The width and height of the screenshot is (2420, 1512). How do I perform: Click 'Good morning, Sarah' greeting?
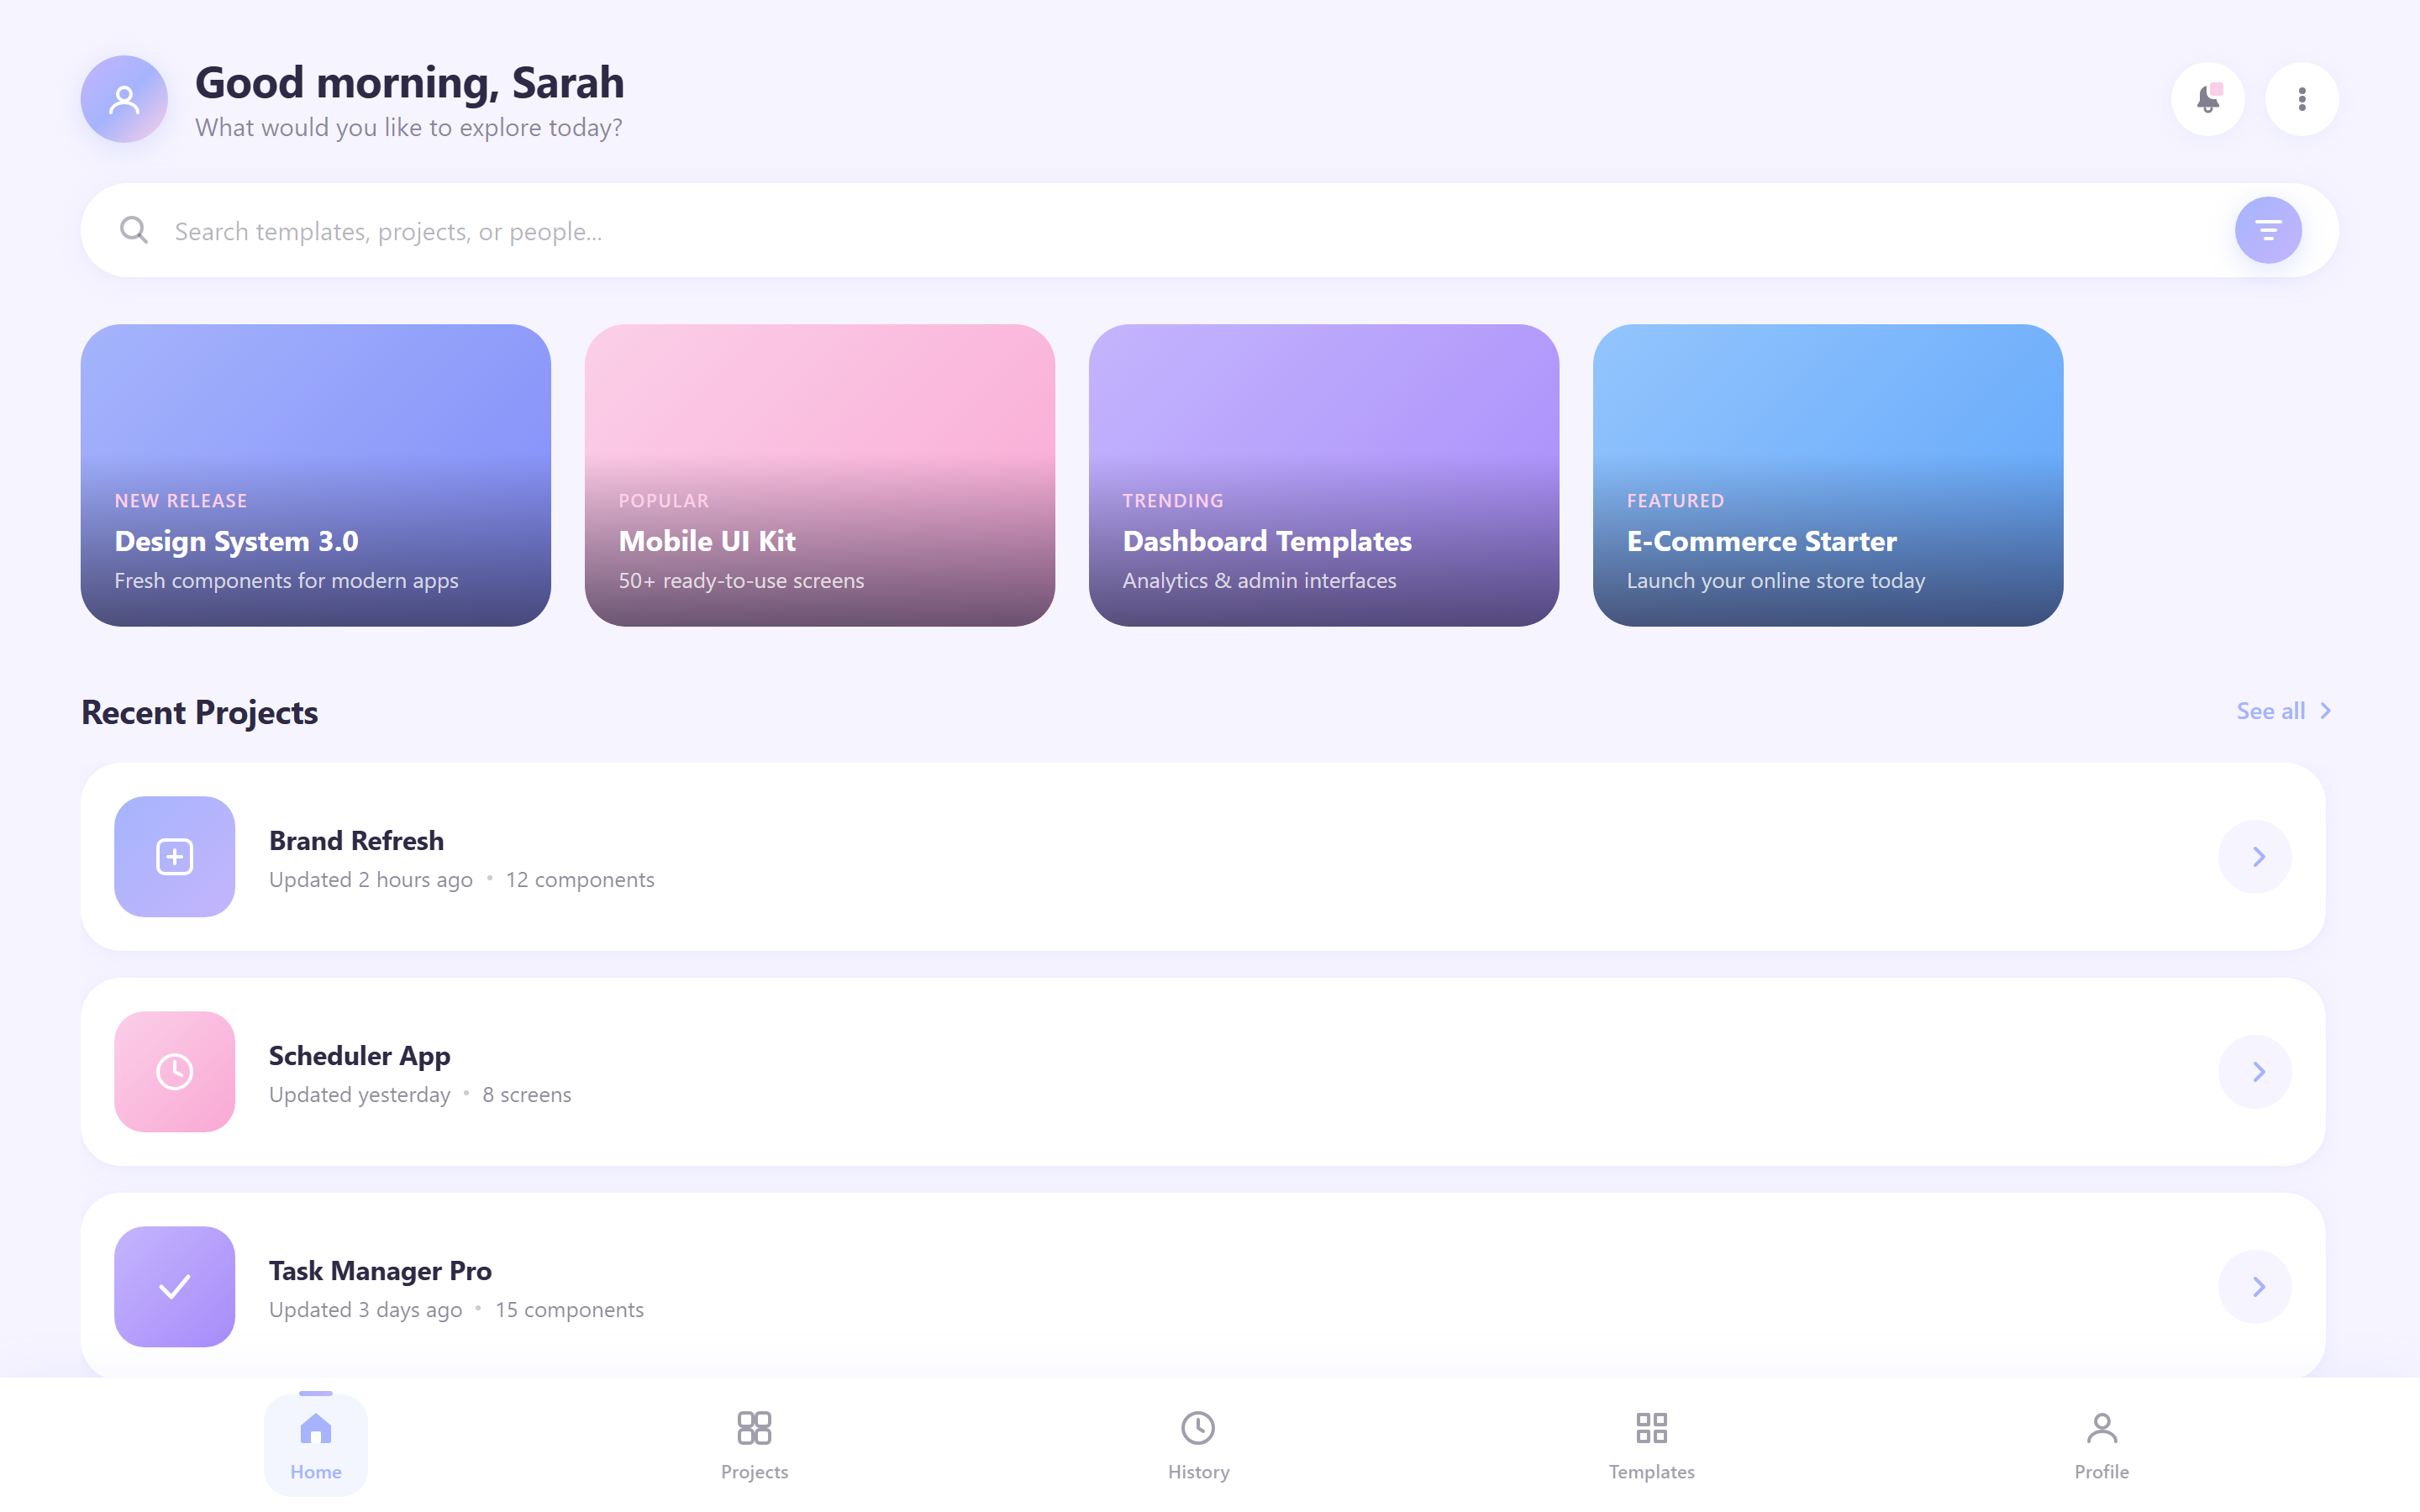point(410,83)
